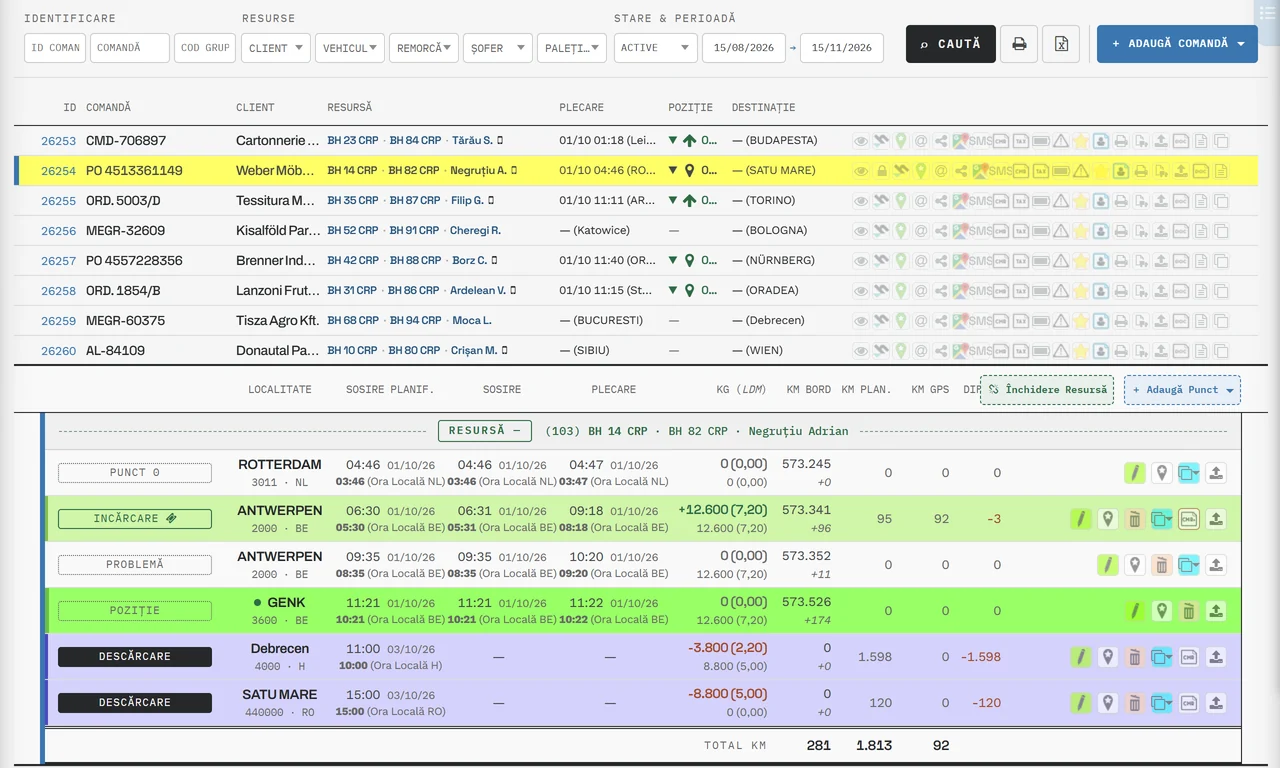Toggle the eye icon in the ORD. 5003/D row
The height and width of the screenshot is (768, 1280).
[x=861, y=201]
